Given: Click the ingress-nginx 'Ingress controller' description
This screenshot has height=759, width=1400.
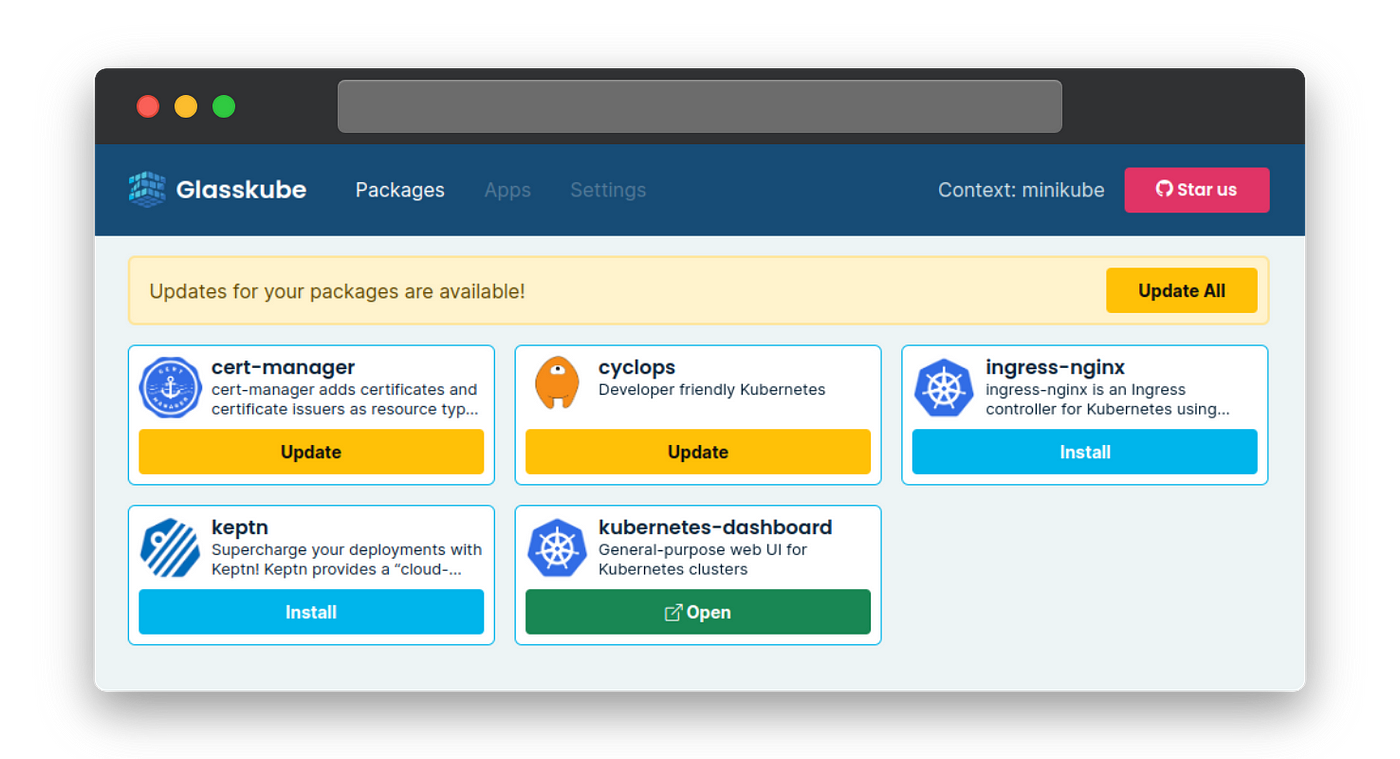Looking at the screenshot, I should (1108, 399).
